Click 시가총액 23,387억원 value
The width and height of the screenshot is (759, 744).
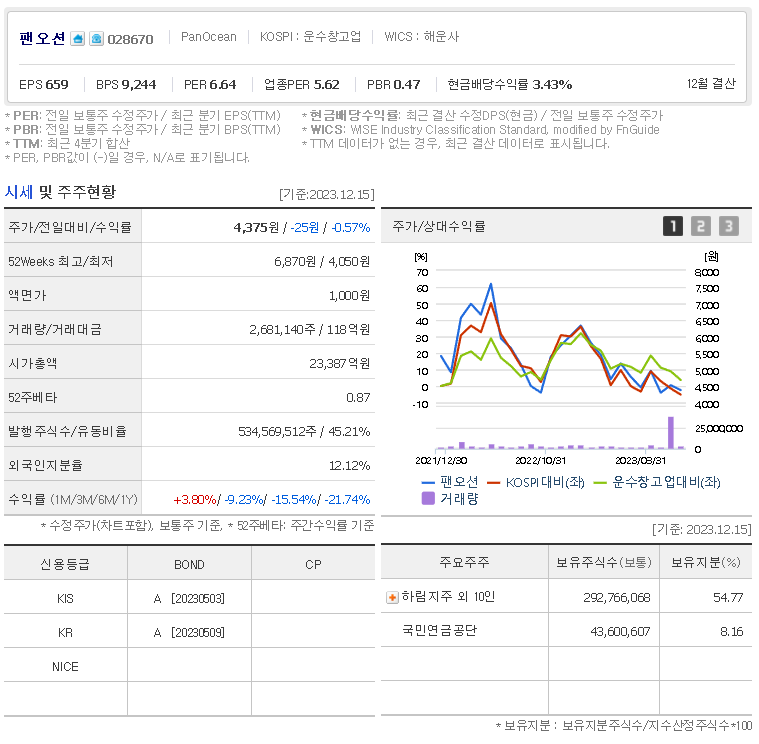(340, 363)
